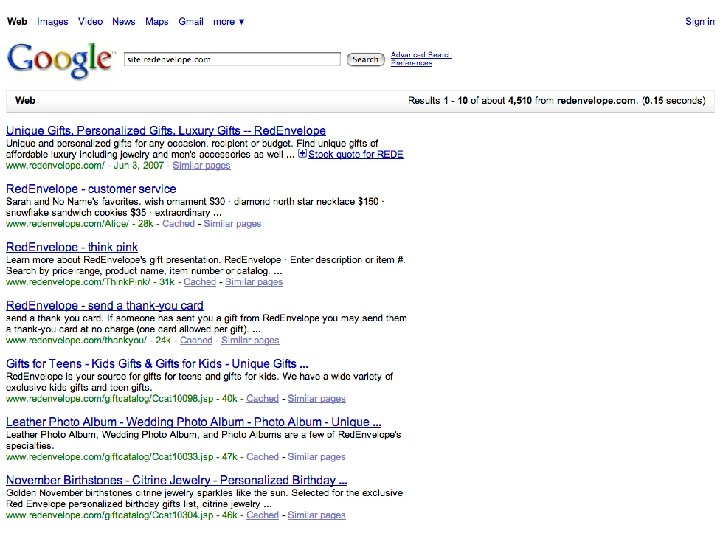
Task: Open Cached version of Ccat10098.jsp result
Action: (x=263, y=399)
